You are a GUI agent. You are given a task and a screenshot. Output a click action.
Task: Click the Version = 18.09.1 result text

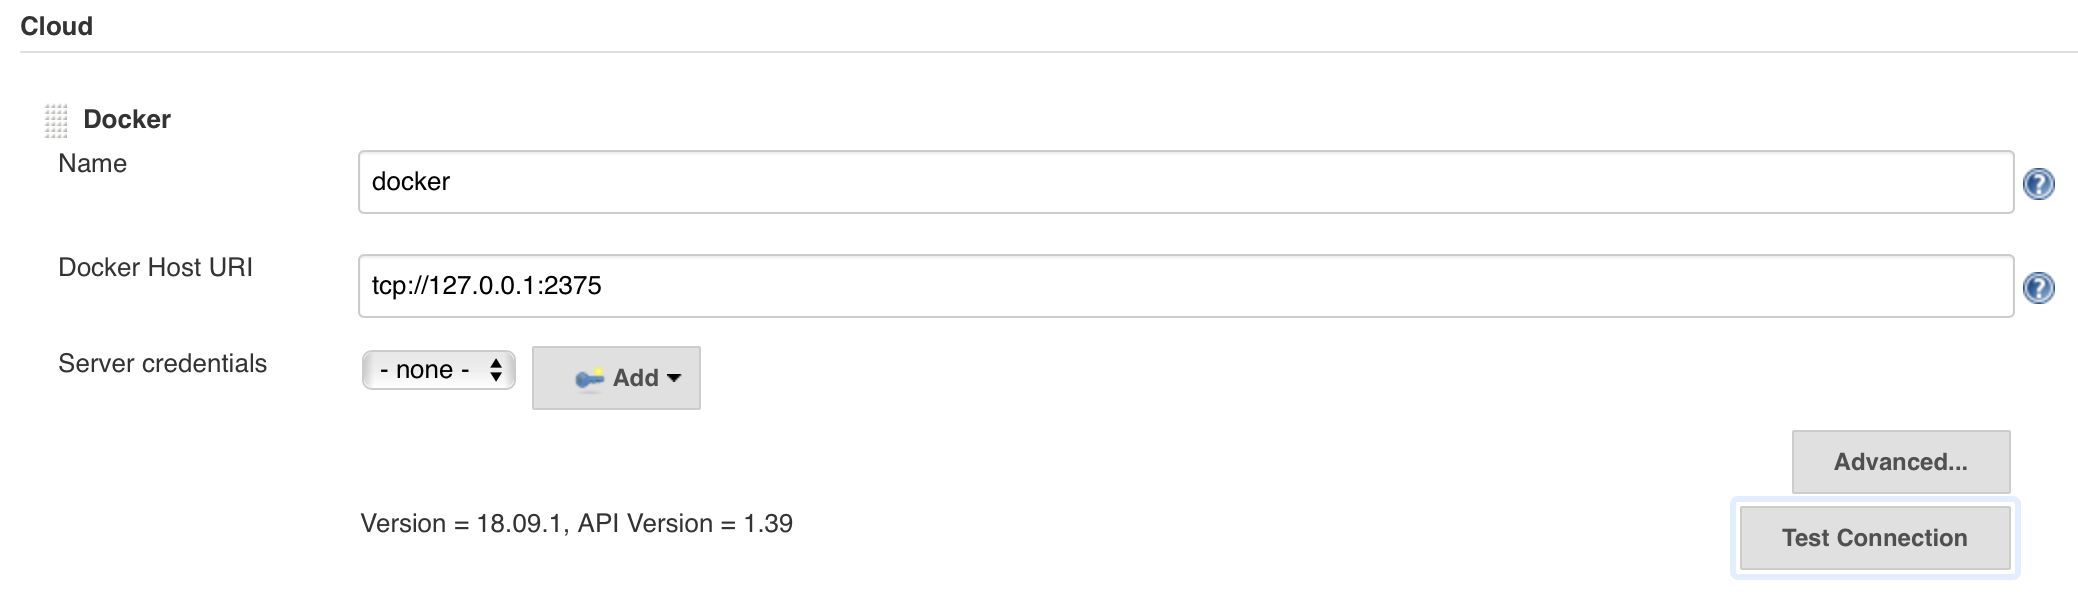(464, 524)
